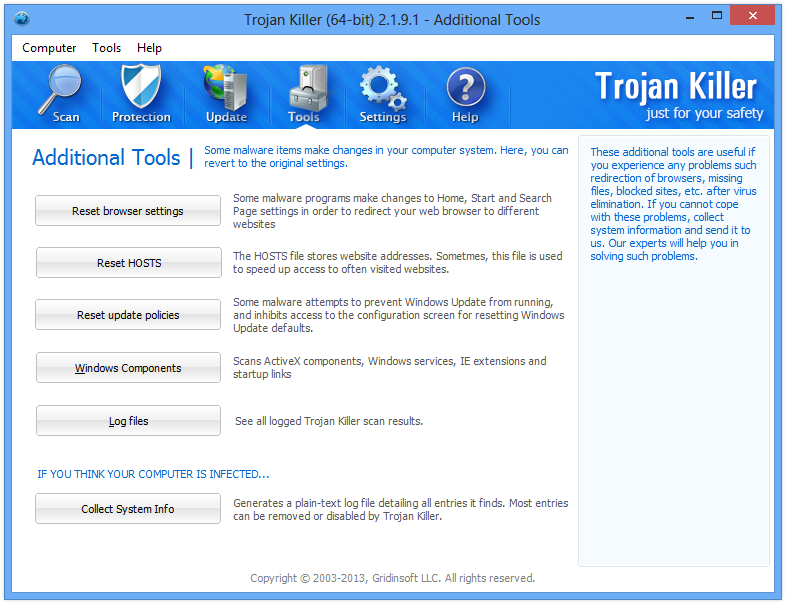This screenshot has height=604, width=786.
Task: Click 'Some malware programs make changes to Home' text
Action: (x=392, y=211)
